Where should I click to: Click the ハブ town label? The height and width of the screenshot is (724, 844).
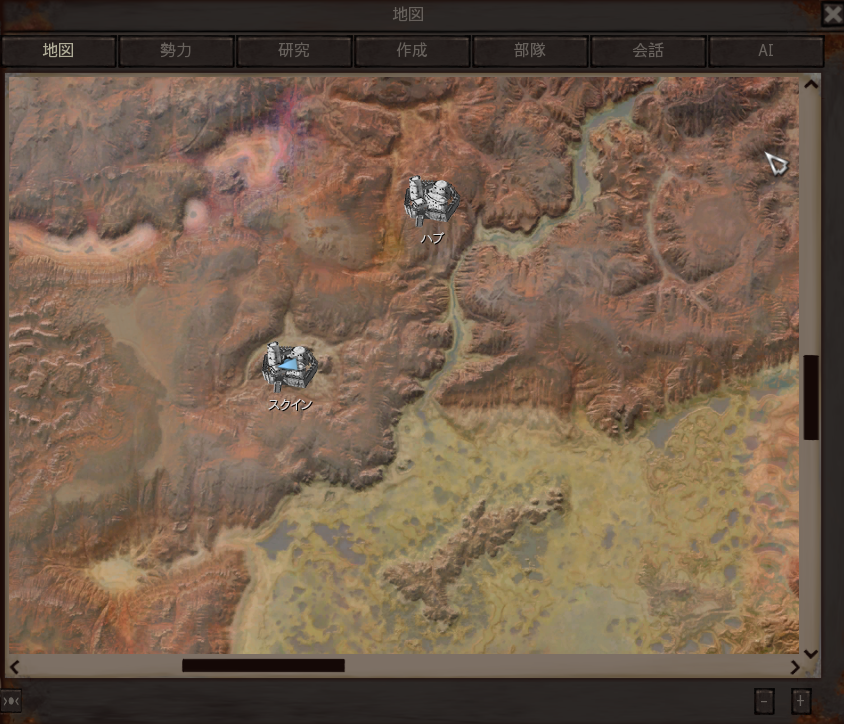432,238
